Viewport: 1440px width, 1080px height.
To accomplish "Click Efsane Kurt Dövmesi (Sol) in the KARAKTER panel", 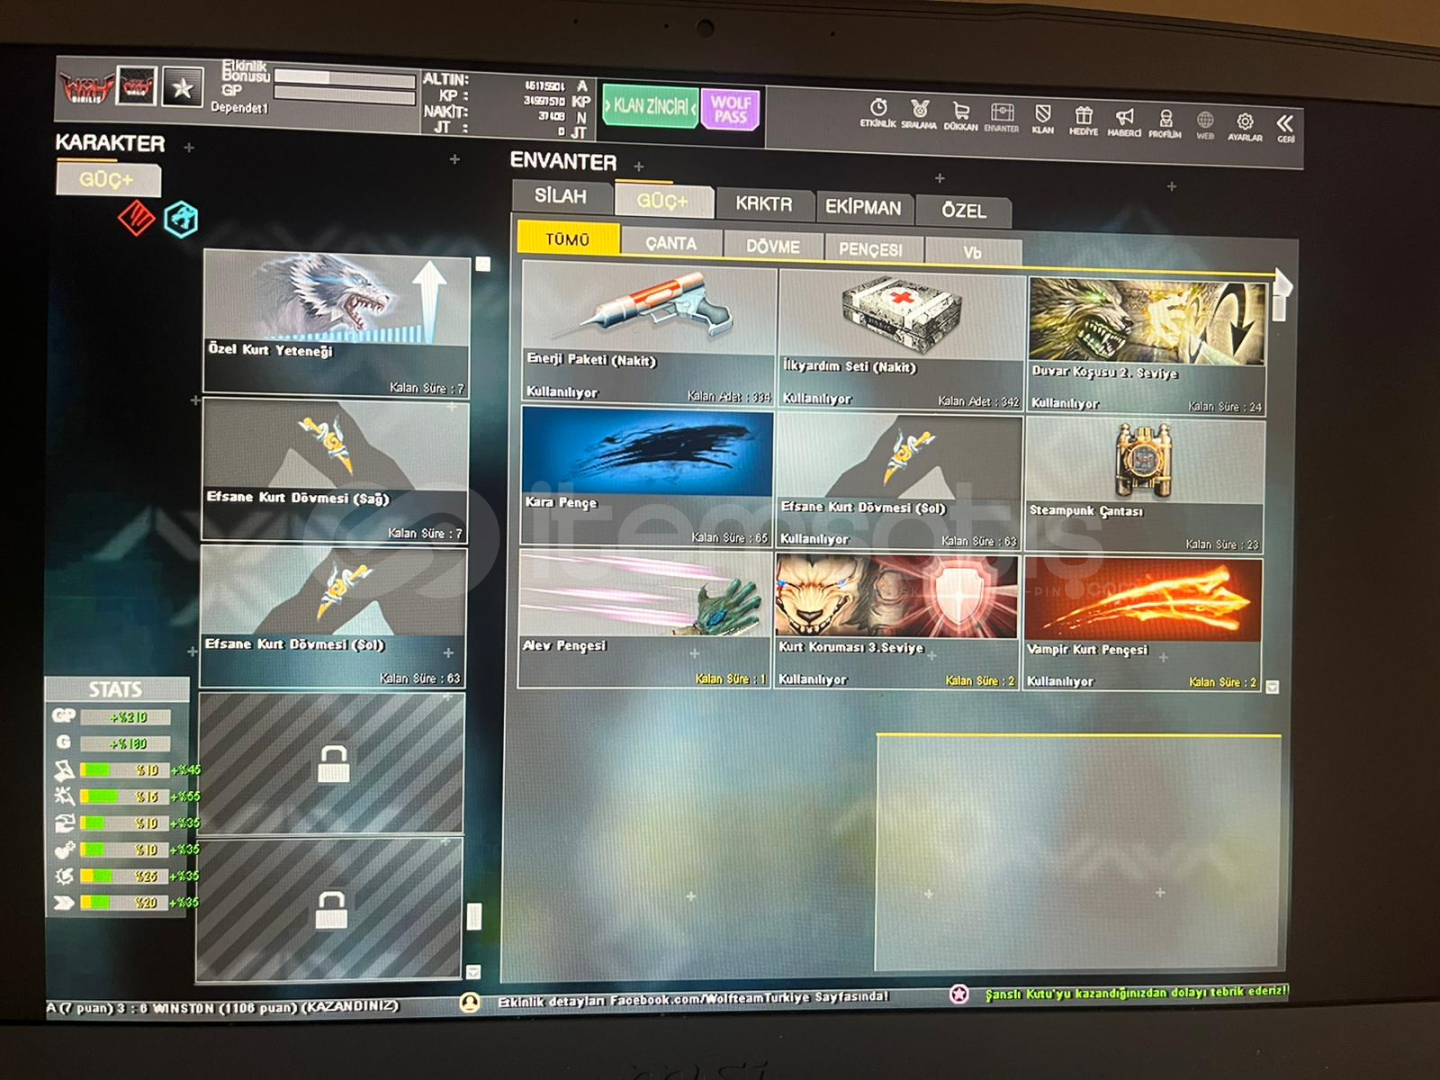I will pos(333,616).
